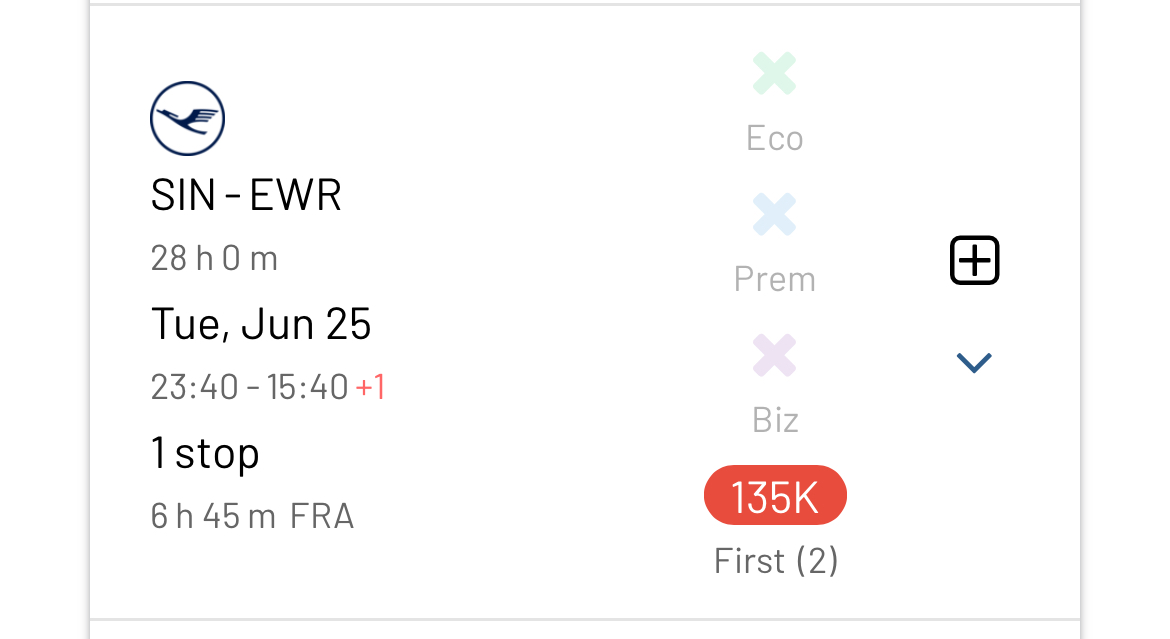Click the purple X above Biz

[775, 355]
